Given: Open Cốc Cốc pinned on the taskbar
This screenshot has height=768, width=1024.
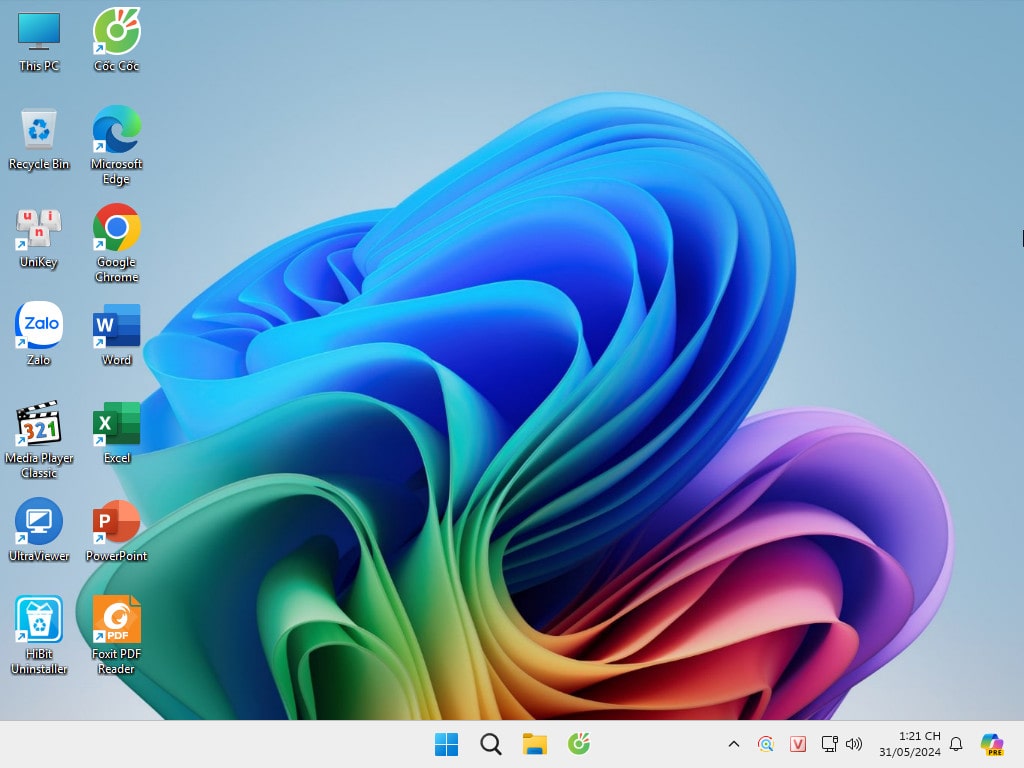Looking at the screenshot, I should pos(580,744).
